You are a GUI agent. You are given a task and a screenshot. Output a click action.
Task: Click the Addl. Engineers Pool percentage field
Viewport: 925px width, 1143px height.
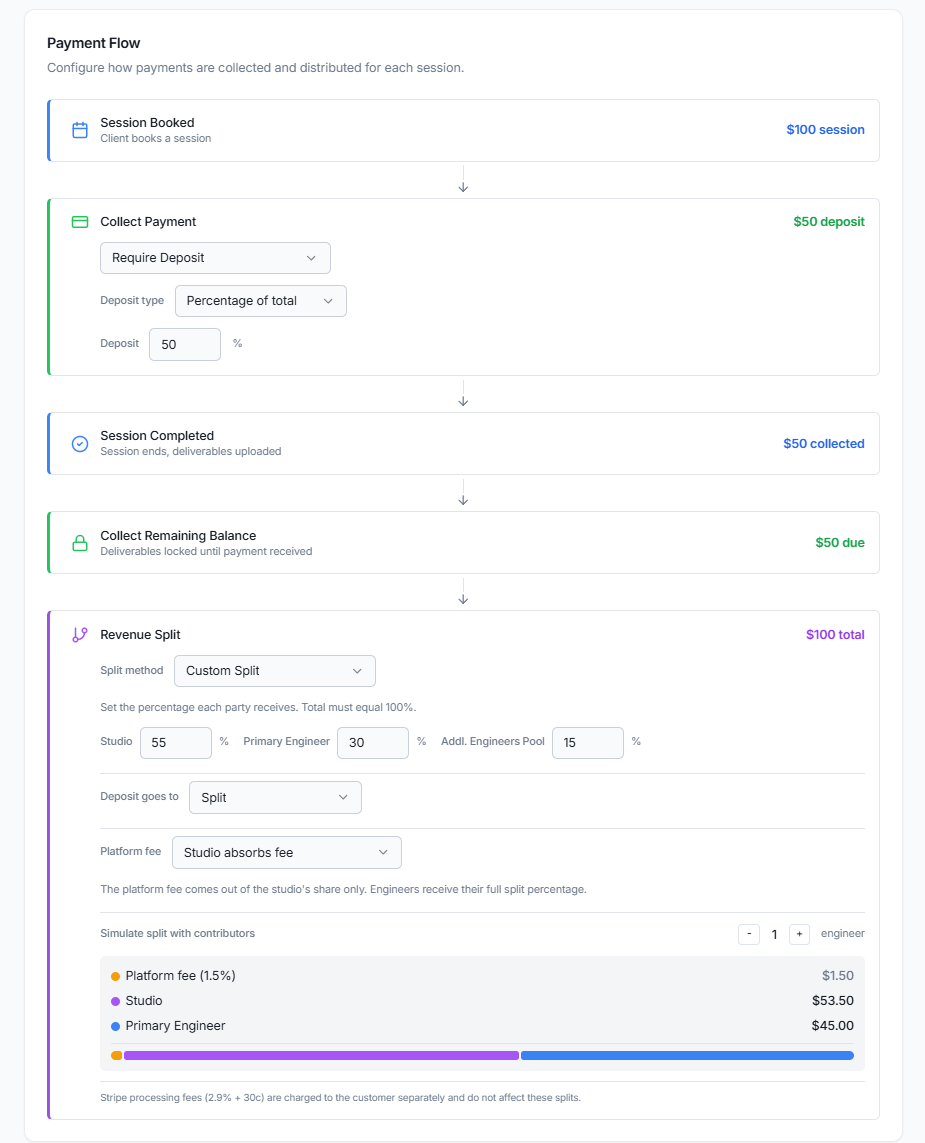pos(588,743)
